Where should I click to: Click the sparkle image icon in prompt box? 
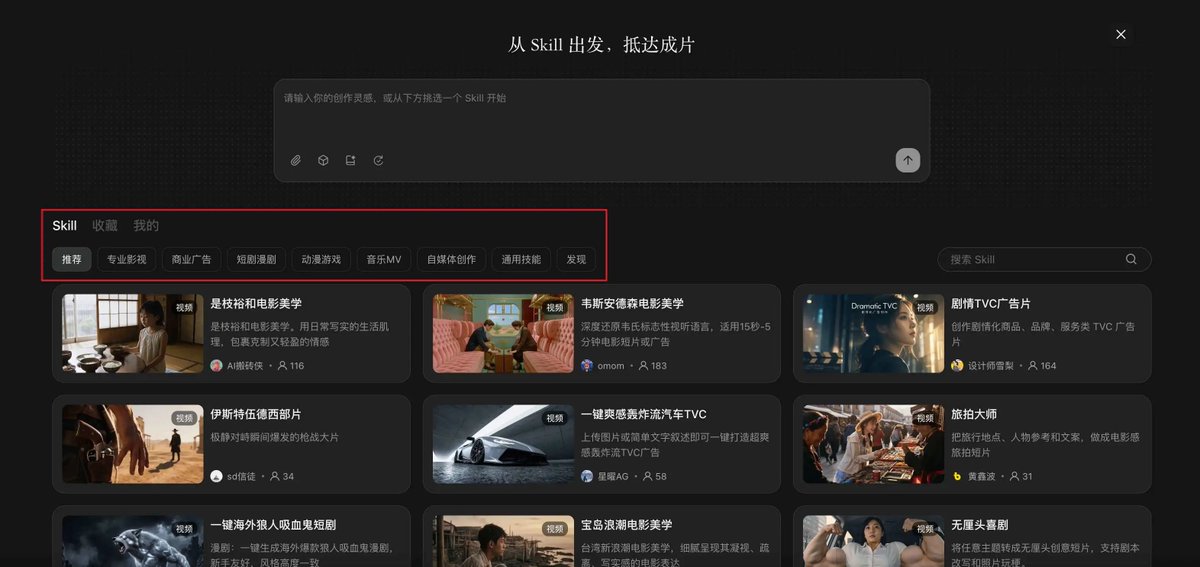pos(351,160)
